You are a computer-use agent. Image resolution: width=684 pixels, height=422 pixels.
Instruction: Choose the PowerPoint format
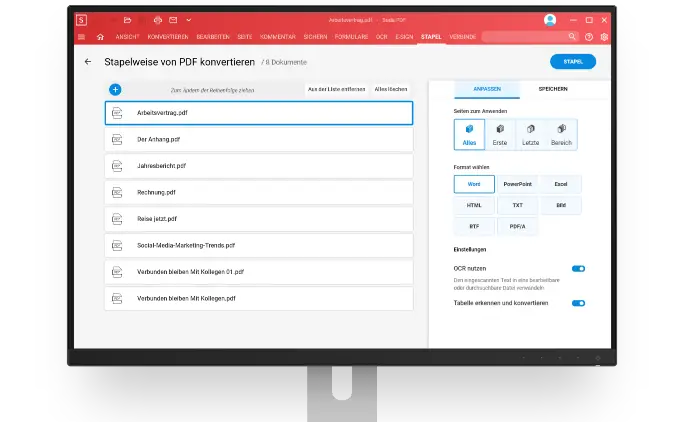click(x=517, y=184)
